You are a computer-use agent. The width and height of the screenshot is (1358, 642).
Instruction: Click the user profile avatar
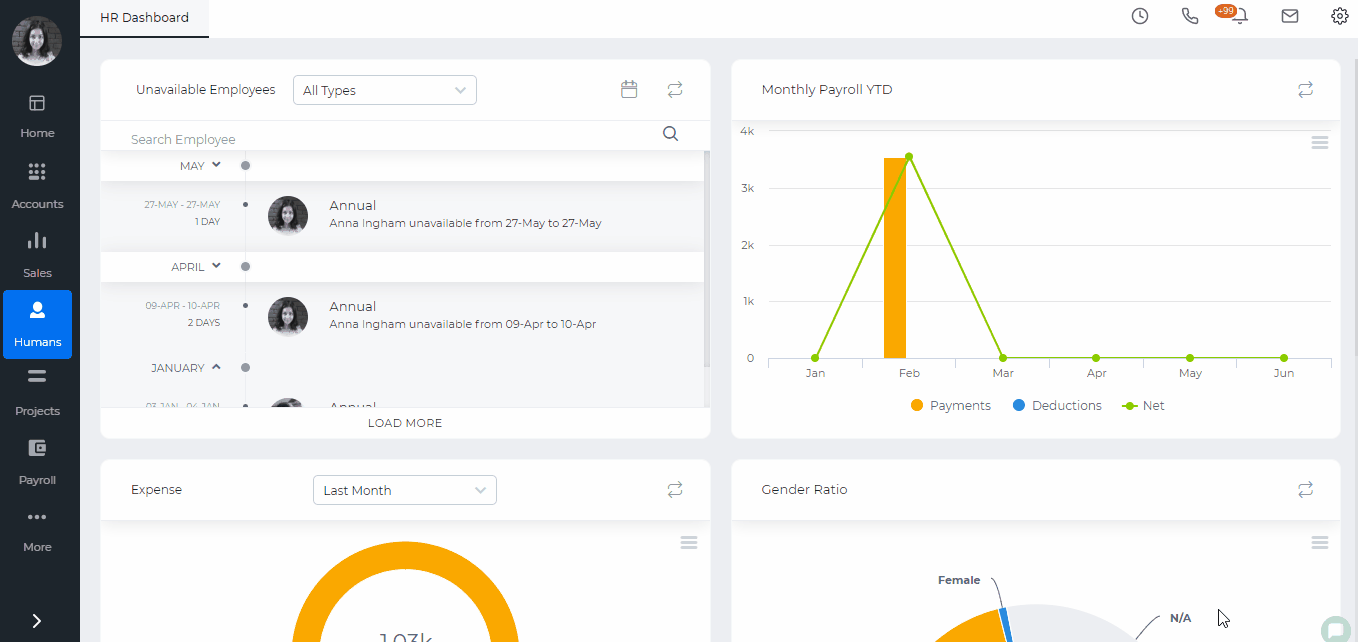tap(37, 41)
